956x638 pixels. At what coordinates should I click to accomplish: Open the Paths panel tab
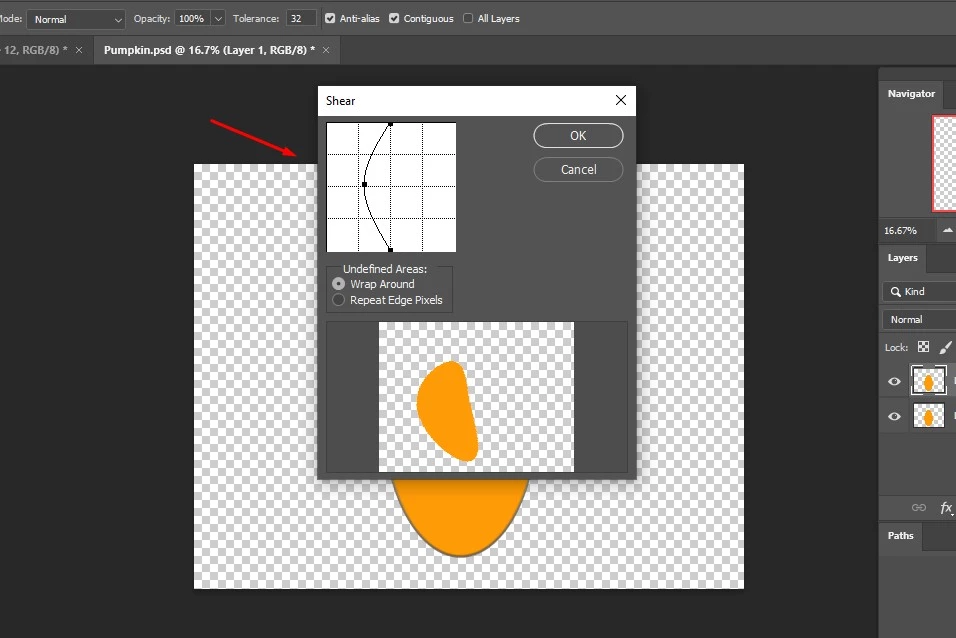tap(901, 536)
